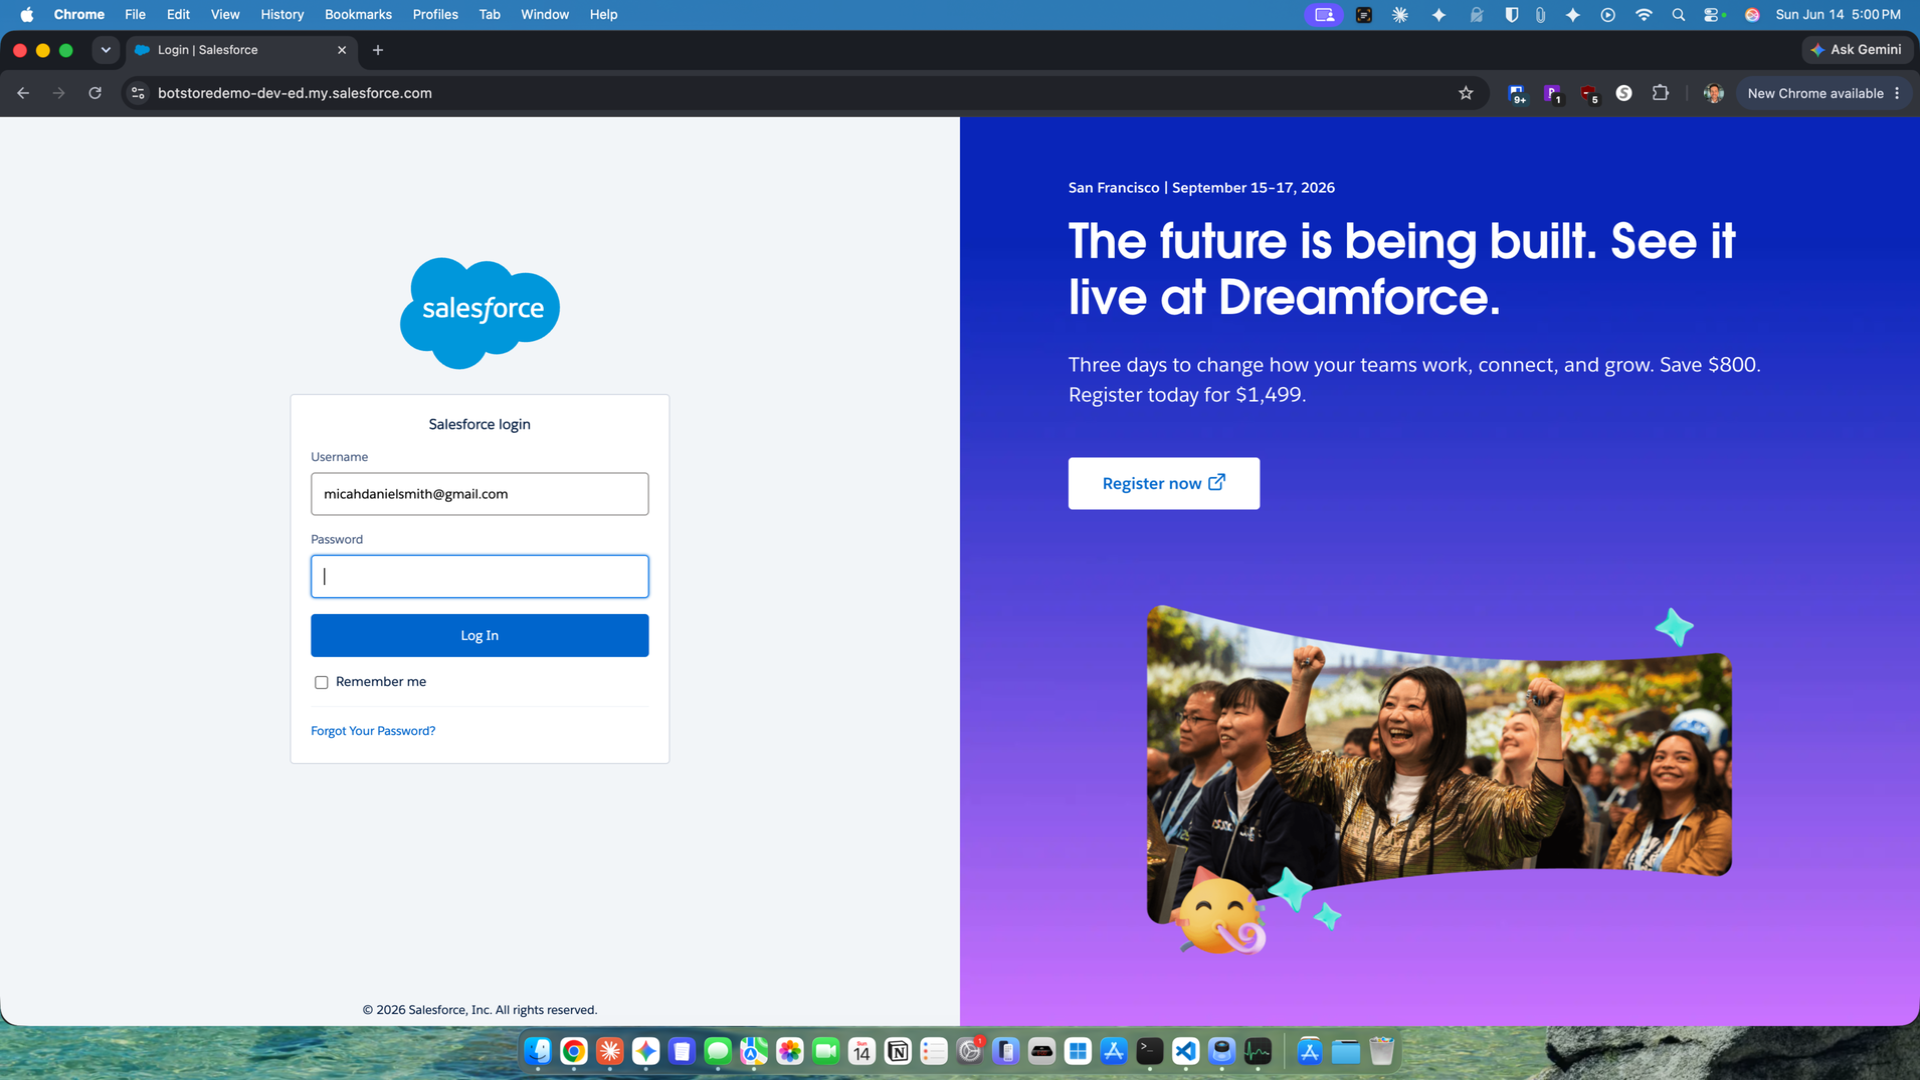Open the purple screen-sharing menu bar icon
Screen dimensions: 1920x1080
(1325, 14)
